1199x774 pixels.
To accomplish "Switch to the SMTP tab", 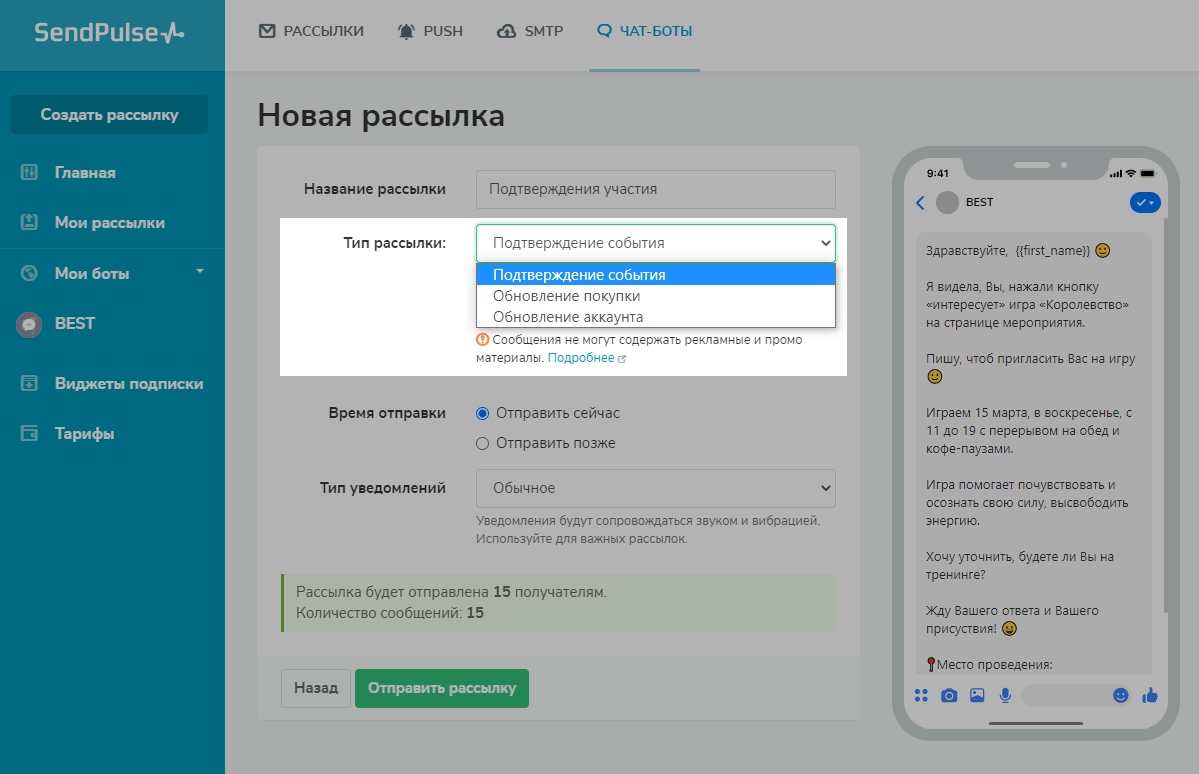I will (x=530, y=31).
